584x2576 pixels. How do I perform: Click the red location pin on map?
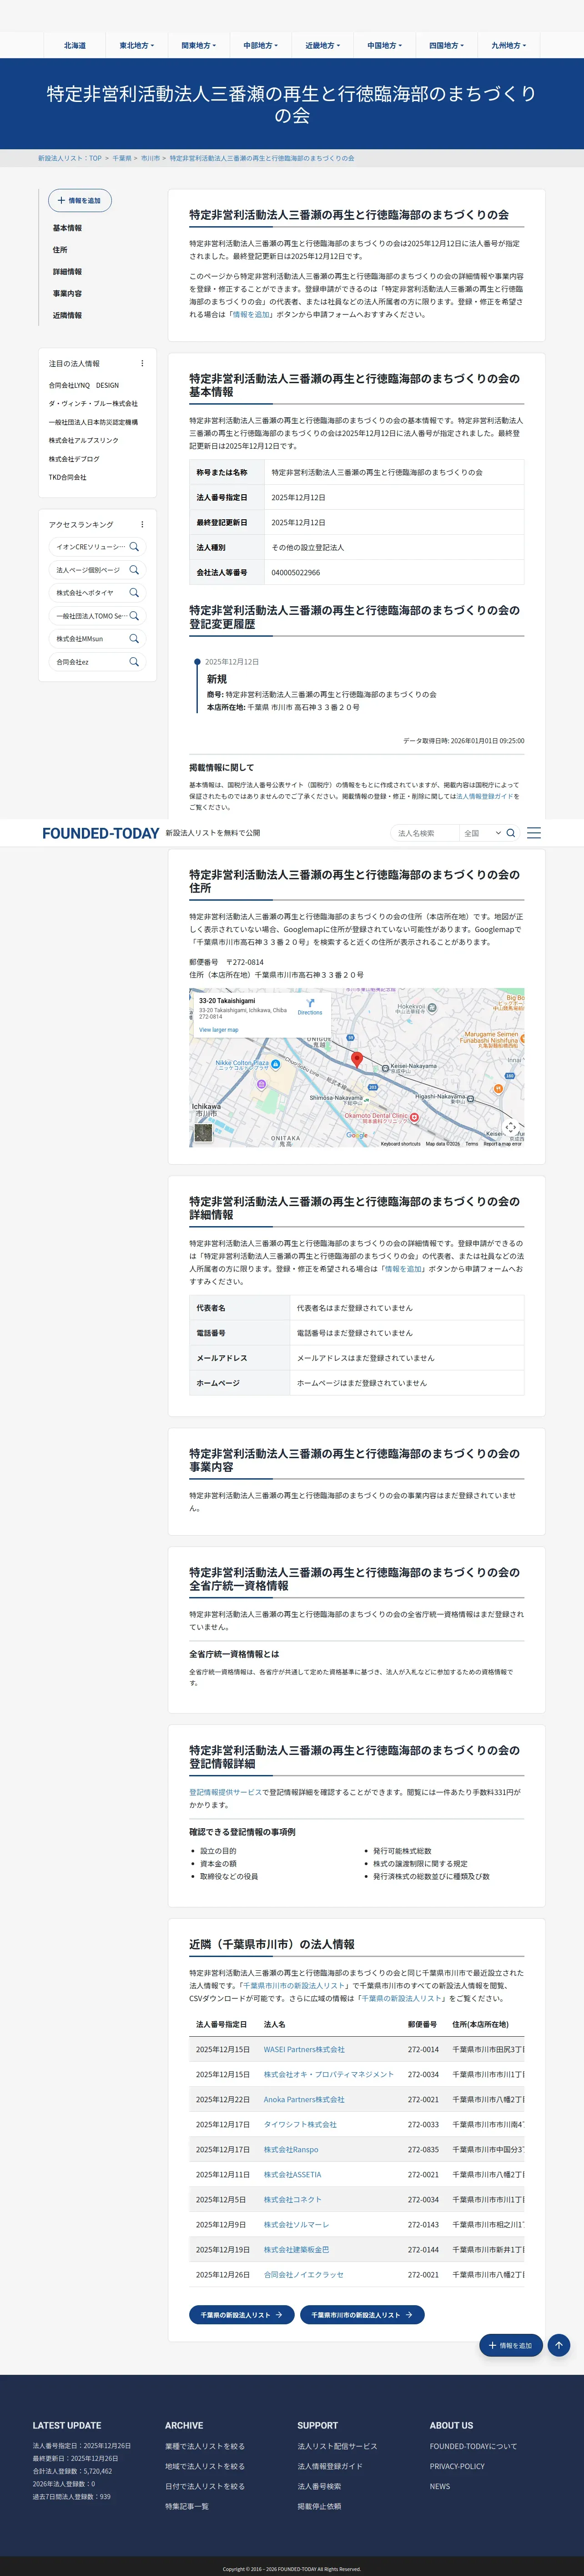tap(357, 1060)
